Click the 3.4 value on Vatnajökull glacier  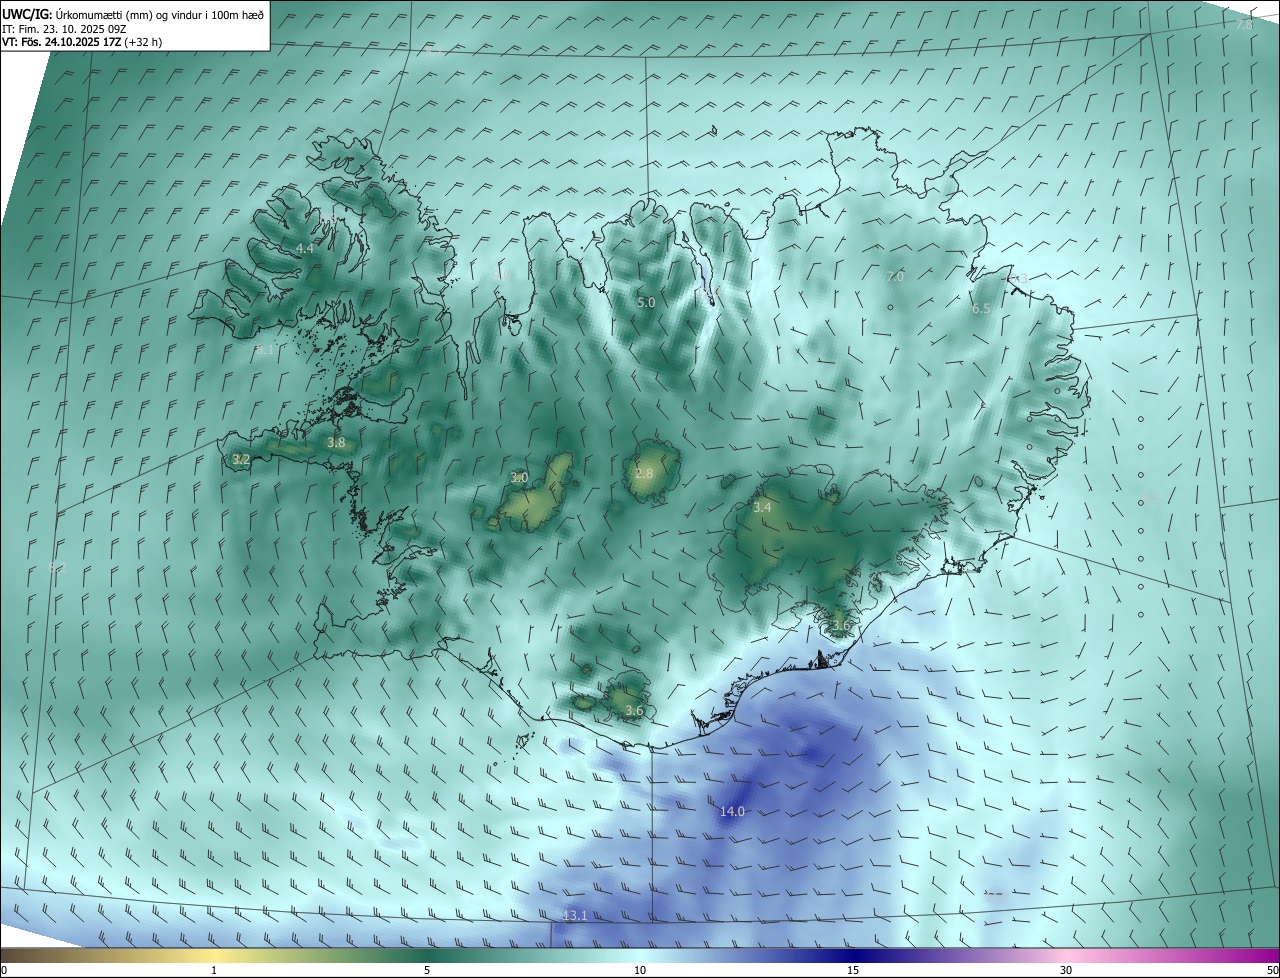tap(762, 508)
